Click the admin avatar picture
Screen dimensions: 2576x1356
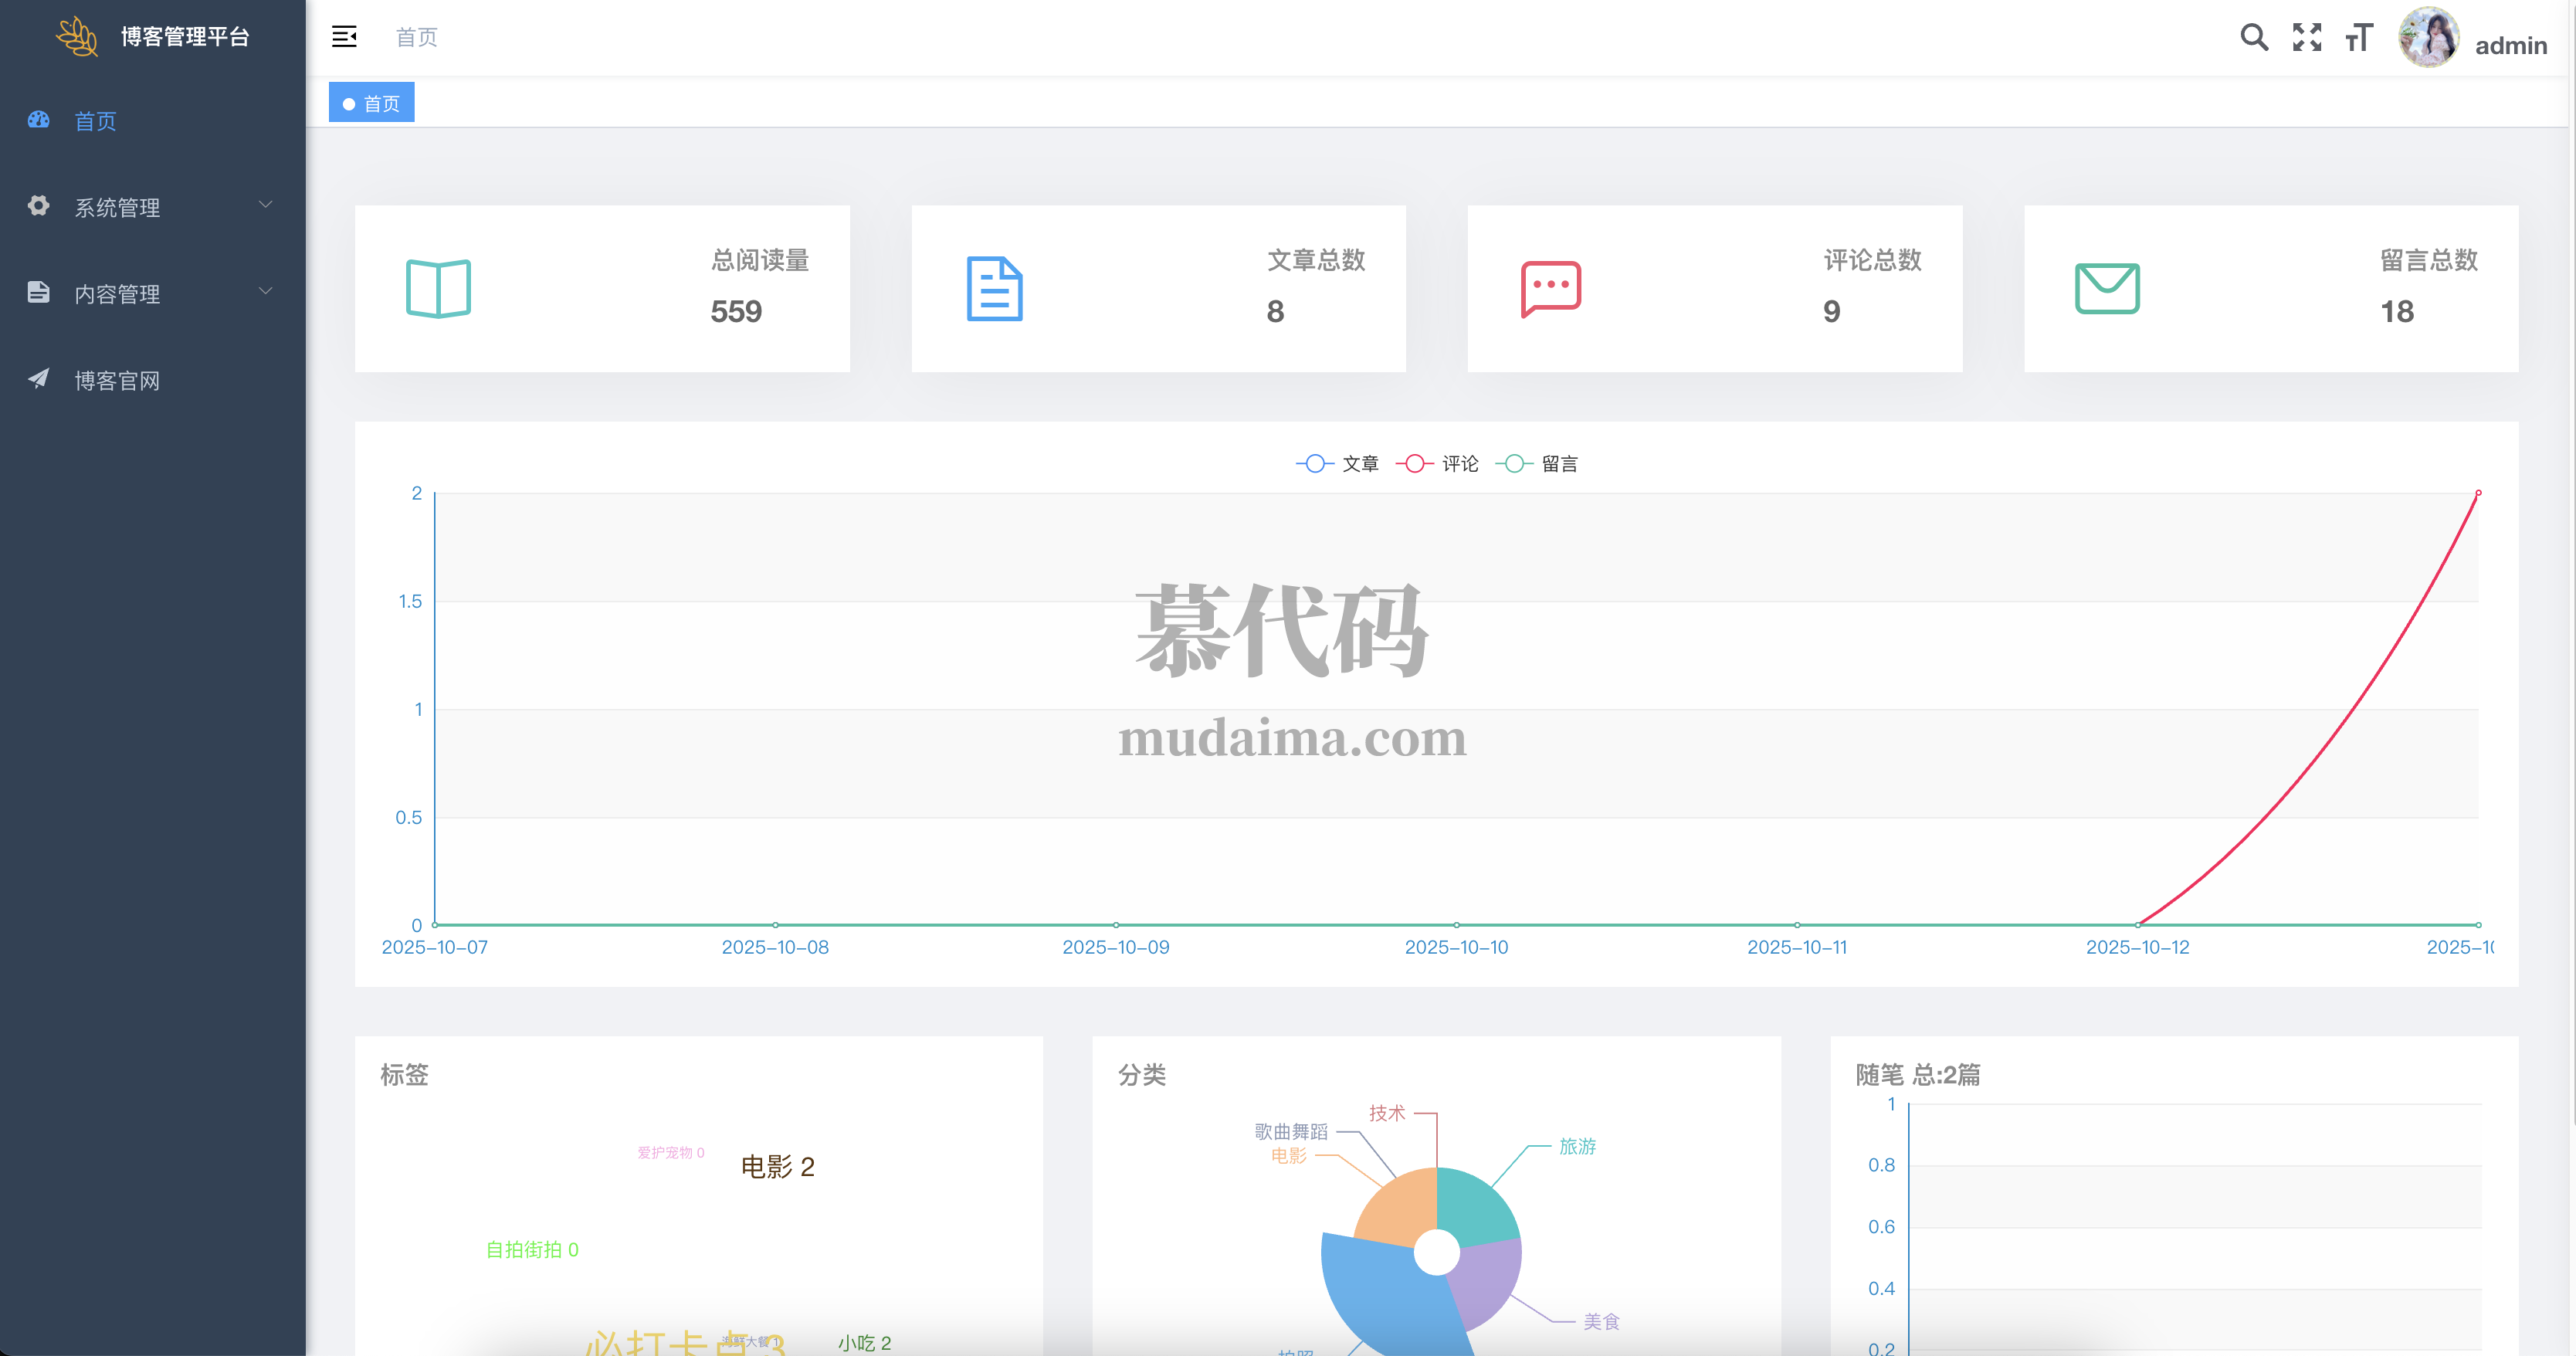[2428, 37]
